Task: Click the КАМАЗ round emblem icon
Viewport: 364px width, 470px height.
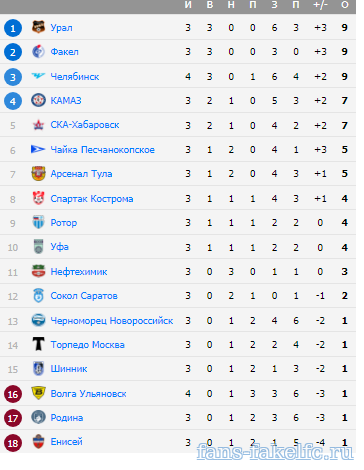Action: click(x=38, y=100)
